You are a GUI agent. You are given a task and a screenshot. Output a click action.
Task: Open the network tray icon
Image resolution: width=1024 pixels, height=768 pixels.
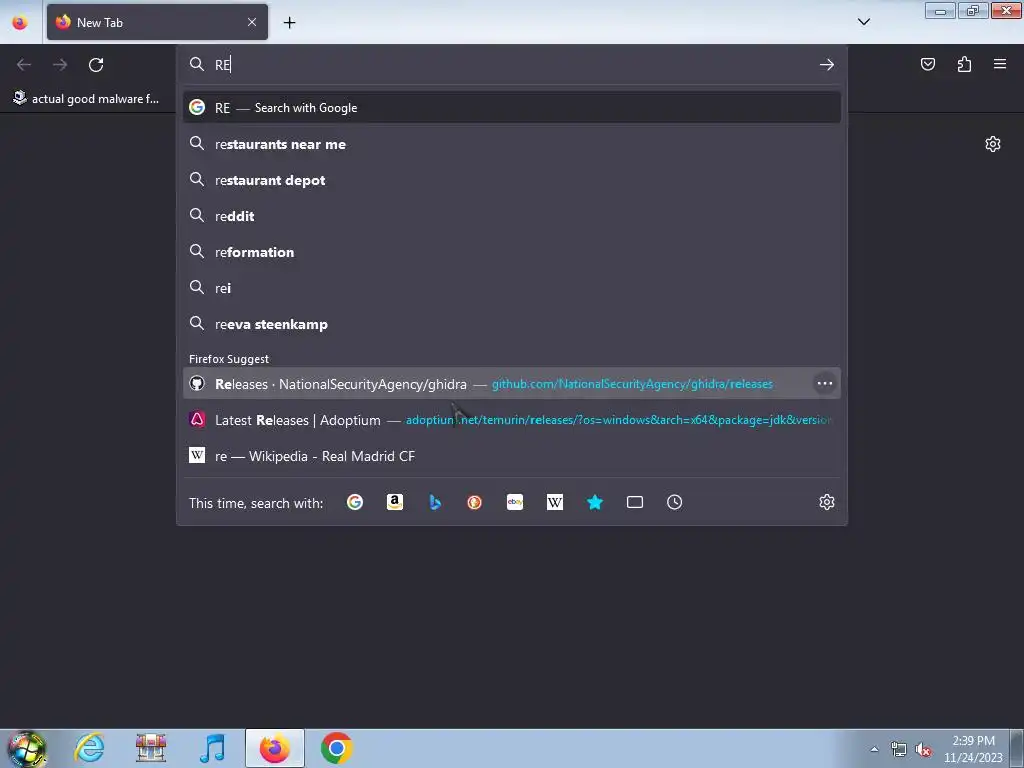coord(899,750)
